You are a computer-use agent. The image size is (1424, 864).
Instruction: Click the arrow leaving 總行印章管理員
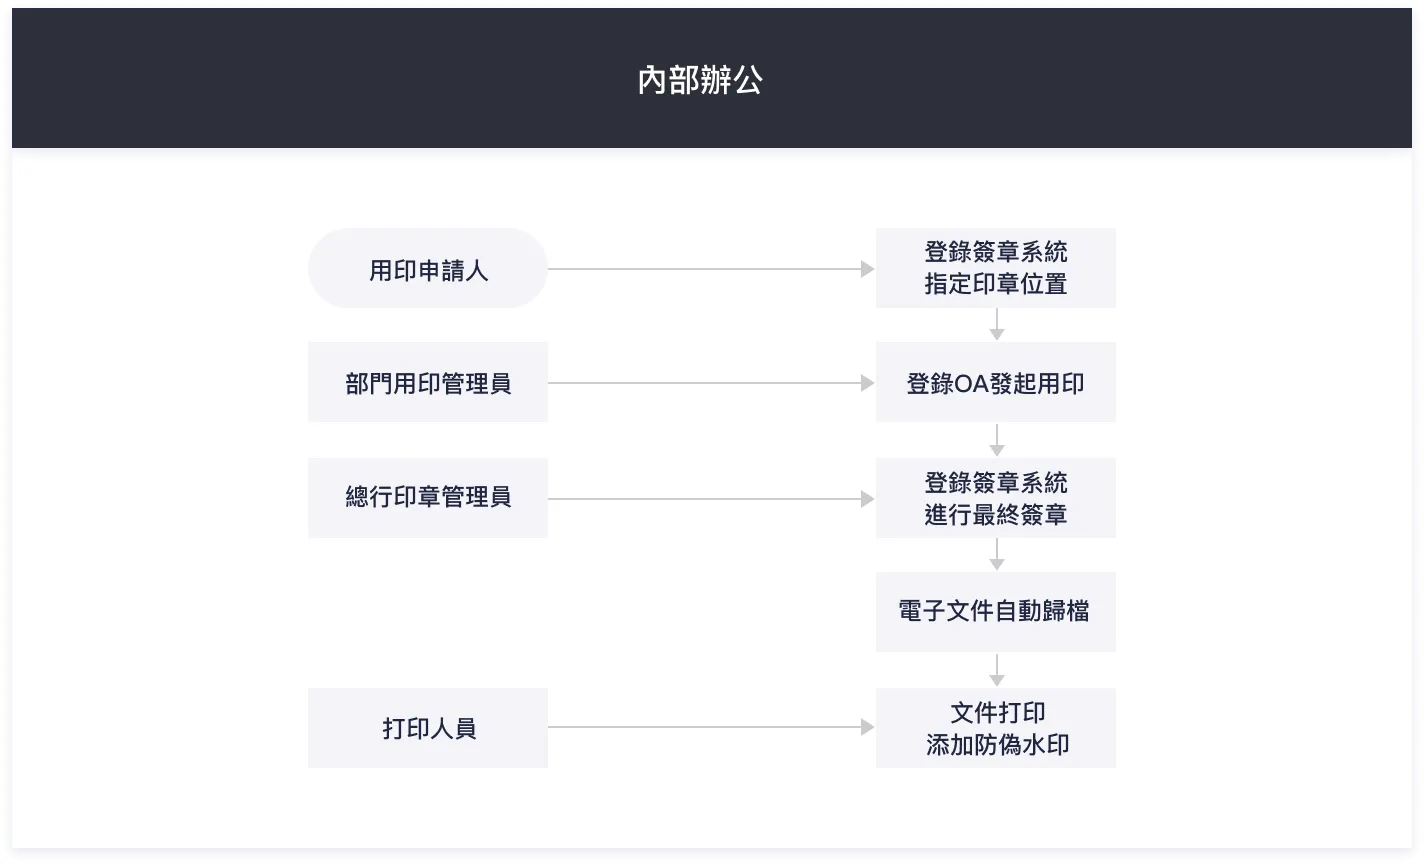tap(710, 499)
